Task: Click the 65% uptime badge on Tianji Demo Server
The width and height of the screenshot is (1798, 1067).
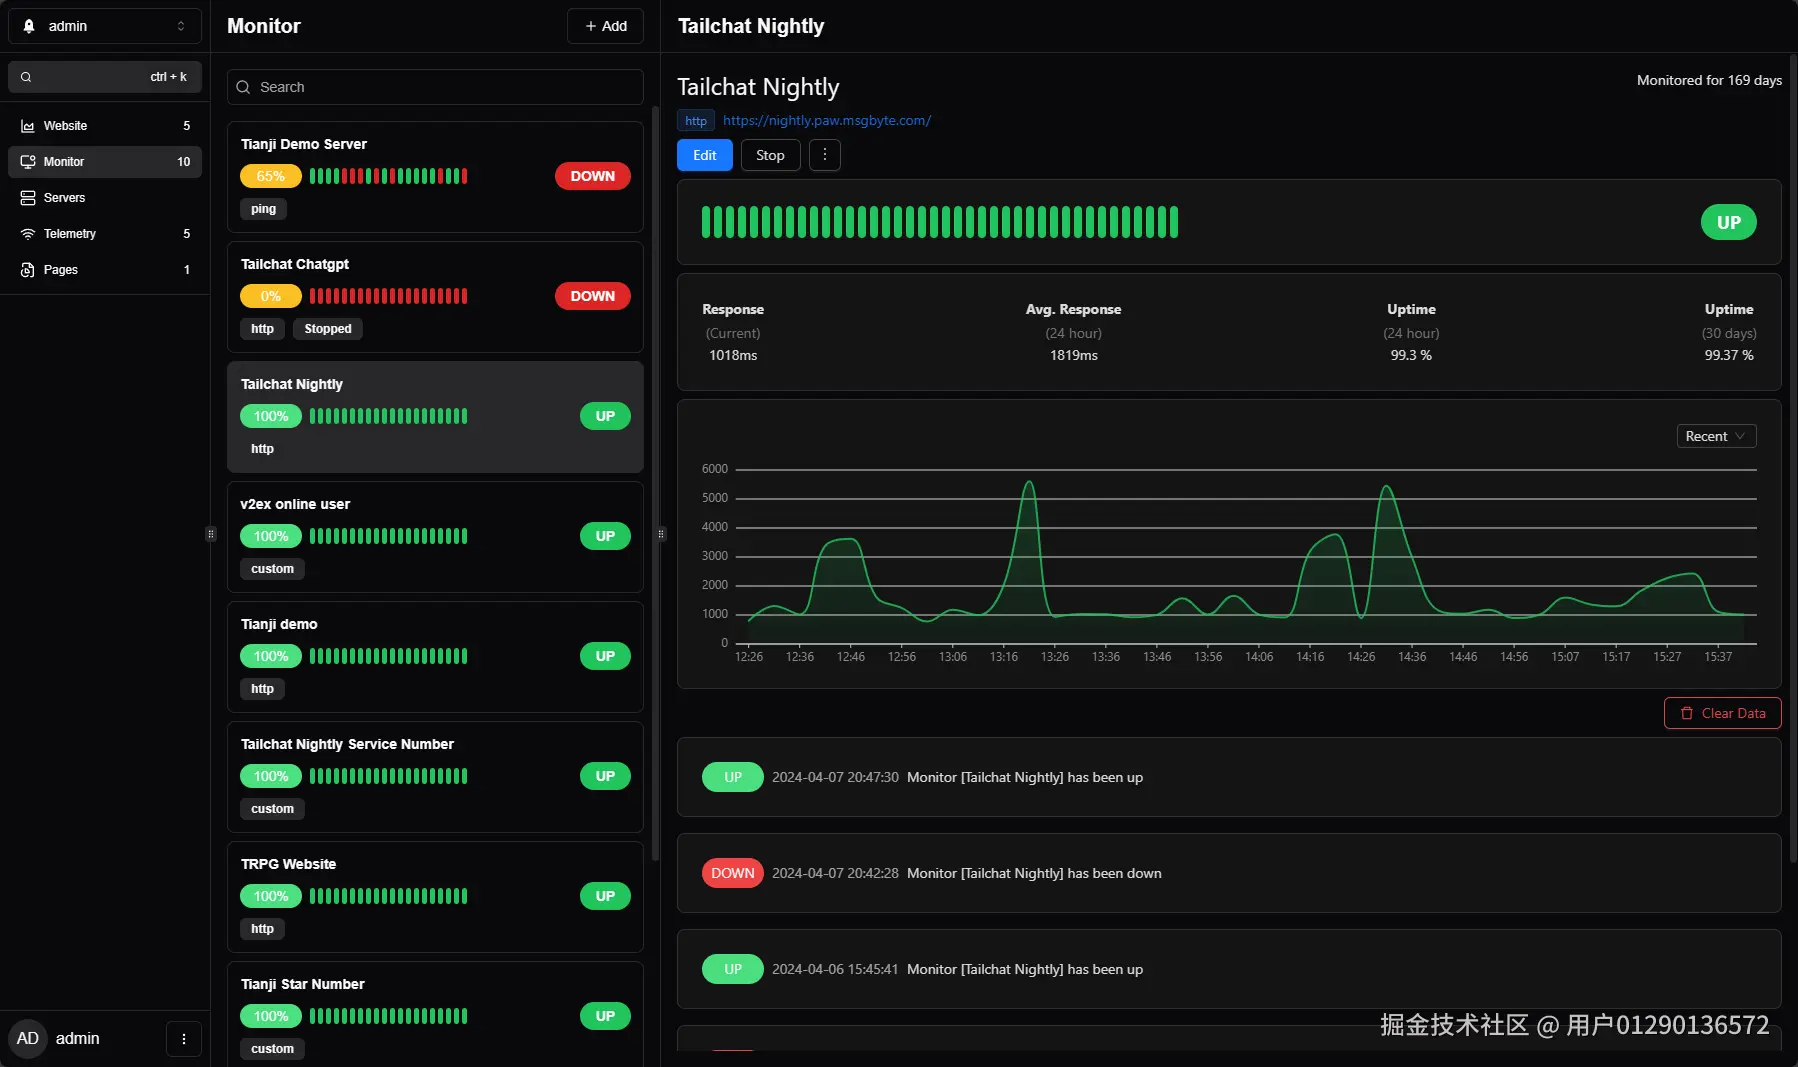Action: click(x=270, y=176)
